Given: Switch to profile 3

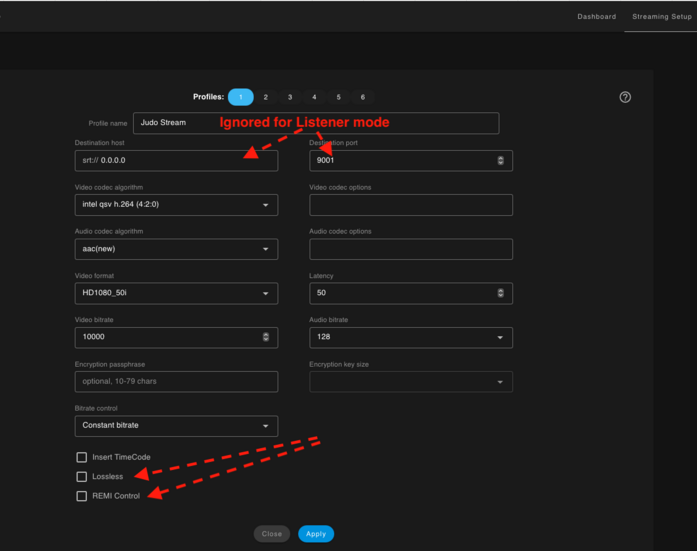Looking at the screenshot, I should pos(290,97).
